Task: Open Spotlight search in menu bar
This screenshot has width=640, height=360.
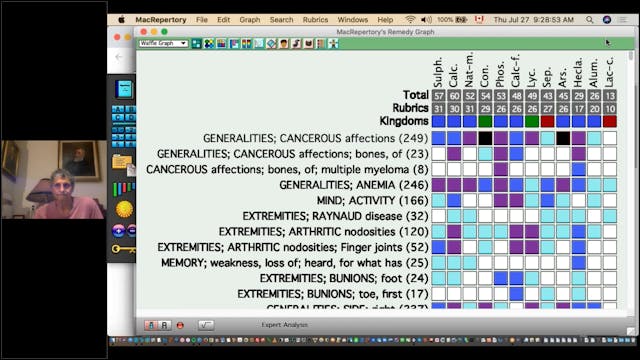Action: (589, 20)
